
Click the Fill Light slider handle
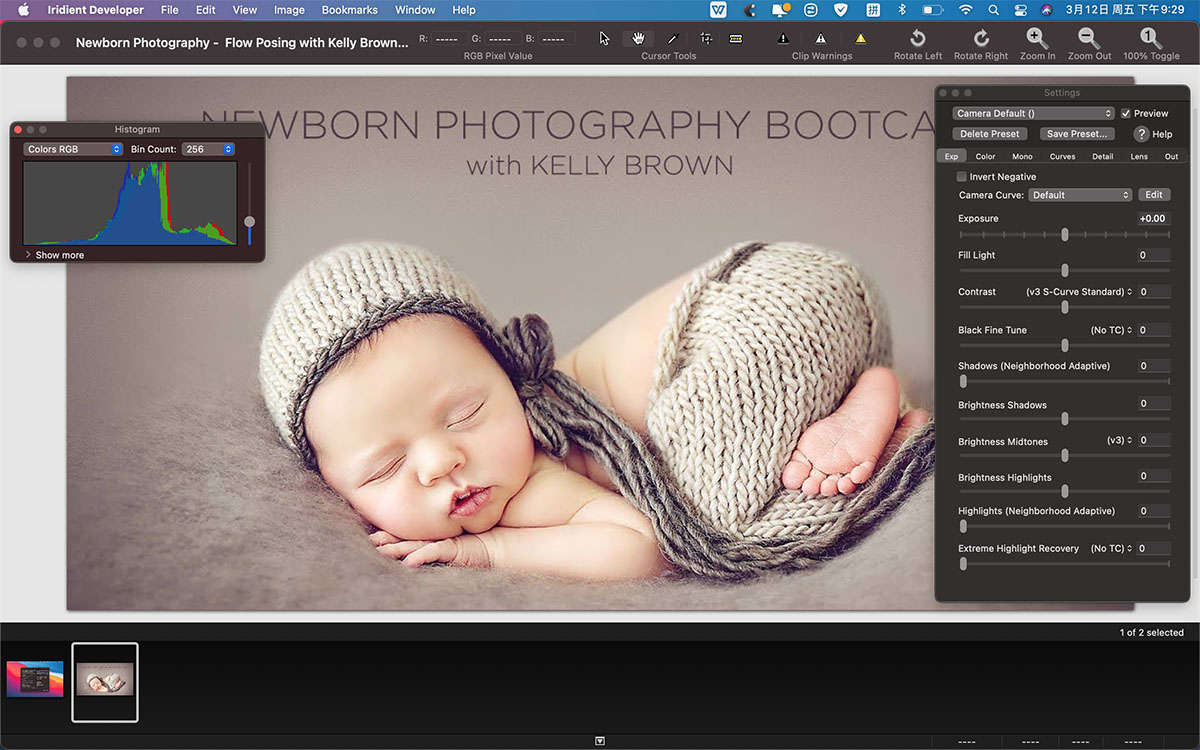[1065, 270]
